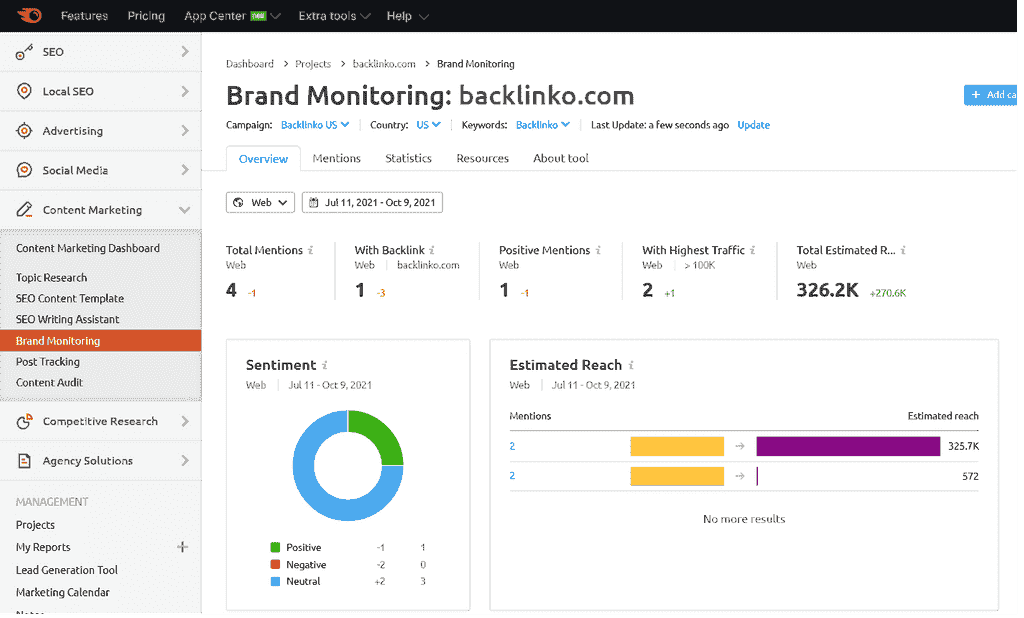Switch to the Mentions tab
Screen dimensions: 1024x618
(x=336, y=158)
